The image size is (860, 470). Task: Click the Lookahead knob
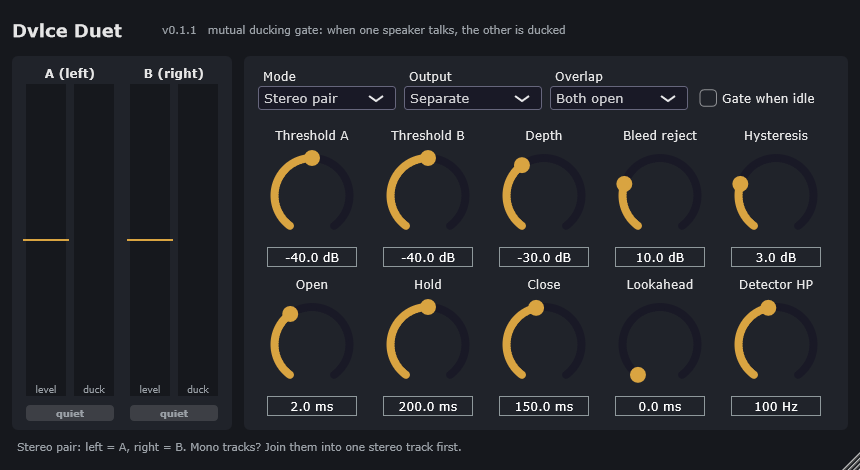(660, 344)
